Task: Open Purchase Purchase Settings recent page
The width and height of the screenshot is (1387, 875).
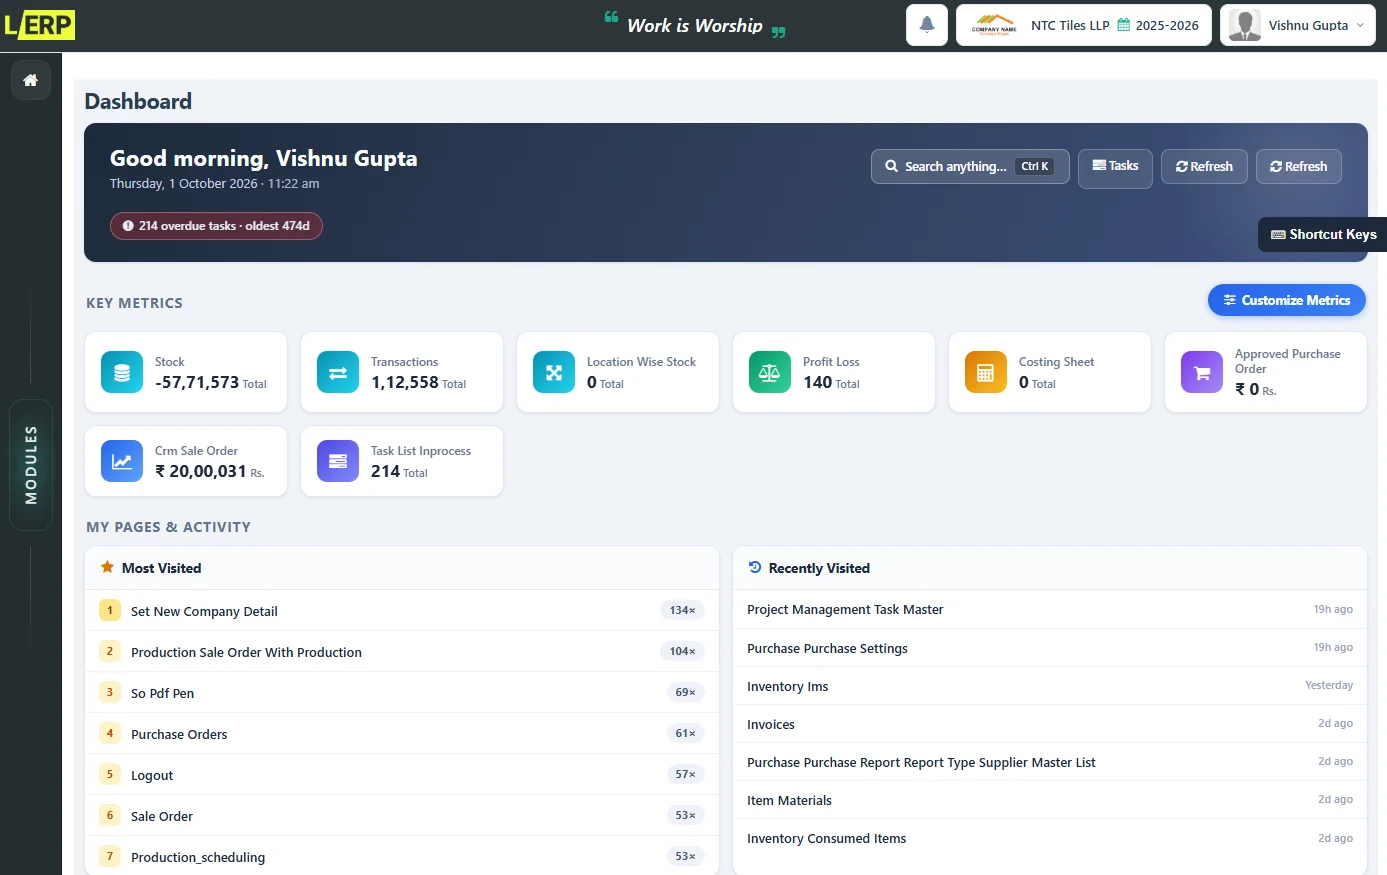Action: click(x=1050, y=648)
